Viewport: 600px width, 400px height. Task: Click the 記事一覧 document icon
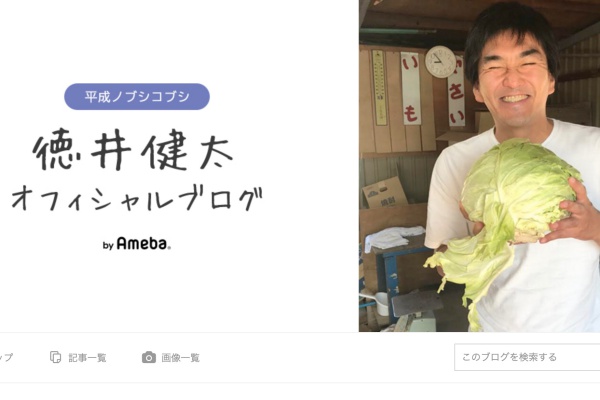55,357
